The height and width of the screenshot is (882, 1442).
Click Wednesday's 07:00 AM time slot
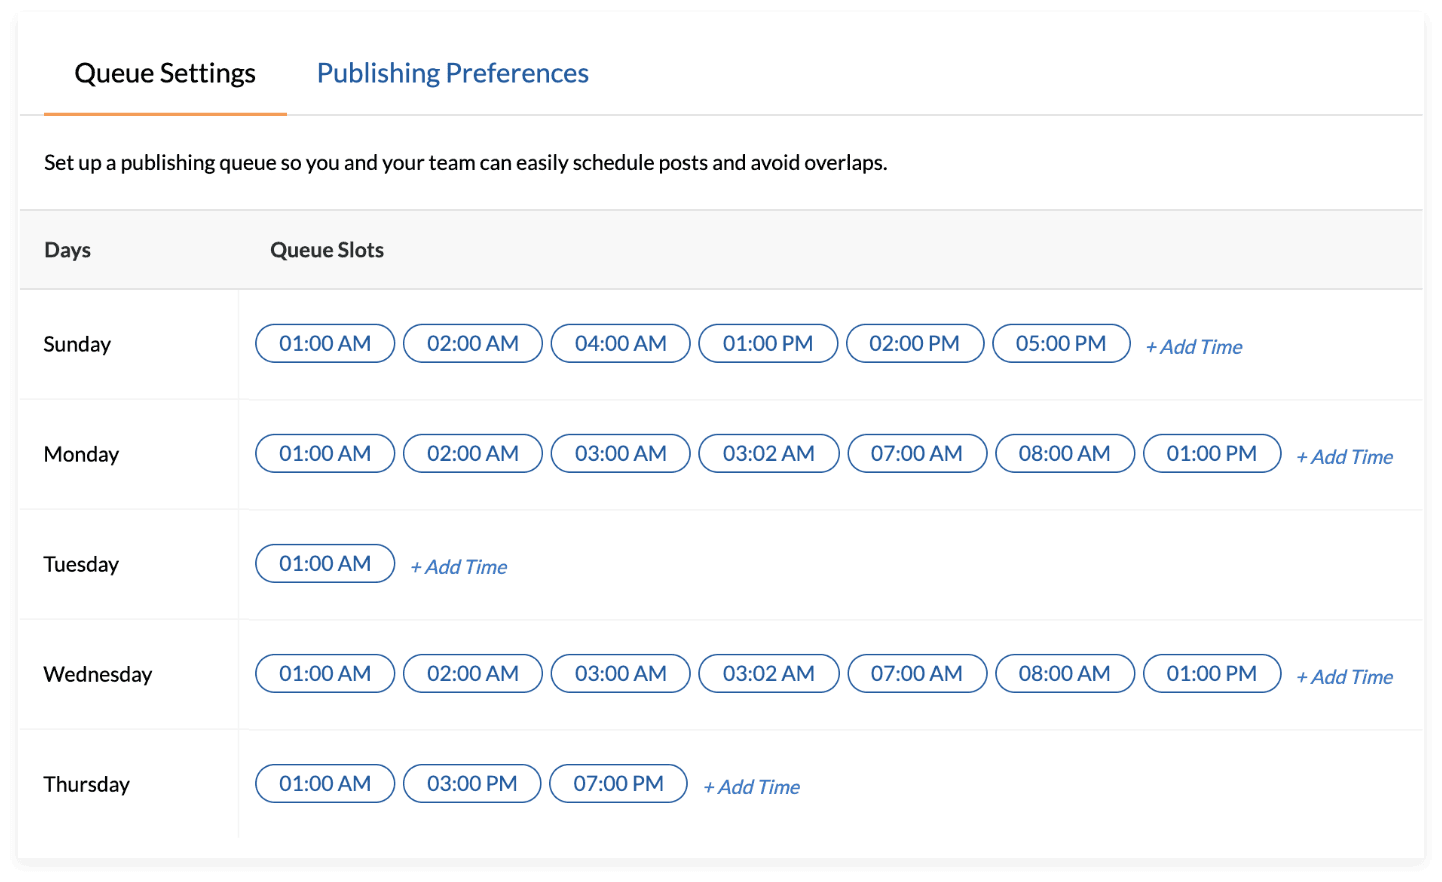tap(916, 673)
